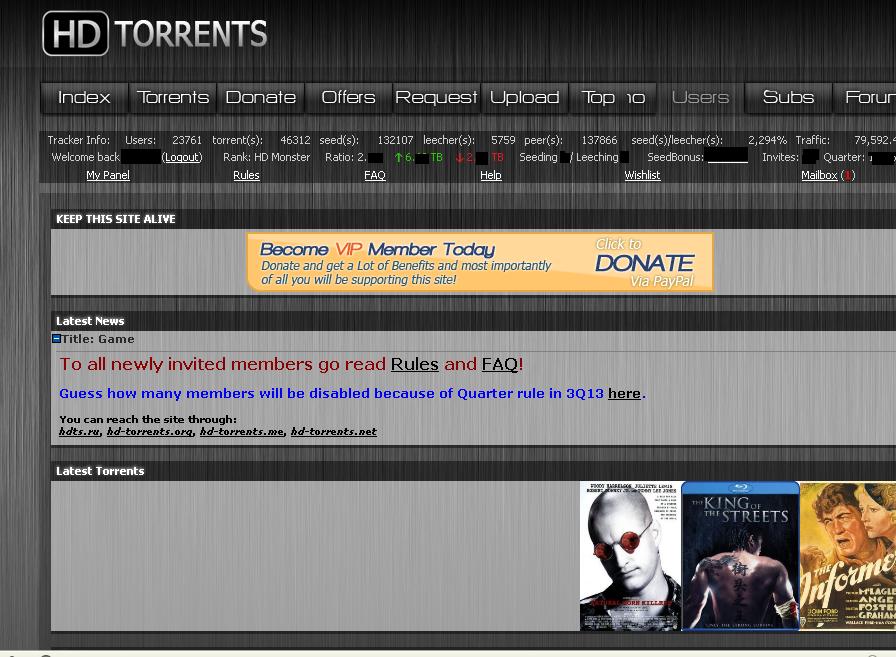Open the Subs menu tab
Viewport: 896px width, 657px height.
(x=789, y=97)
